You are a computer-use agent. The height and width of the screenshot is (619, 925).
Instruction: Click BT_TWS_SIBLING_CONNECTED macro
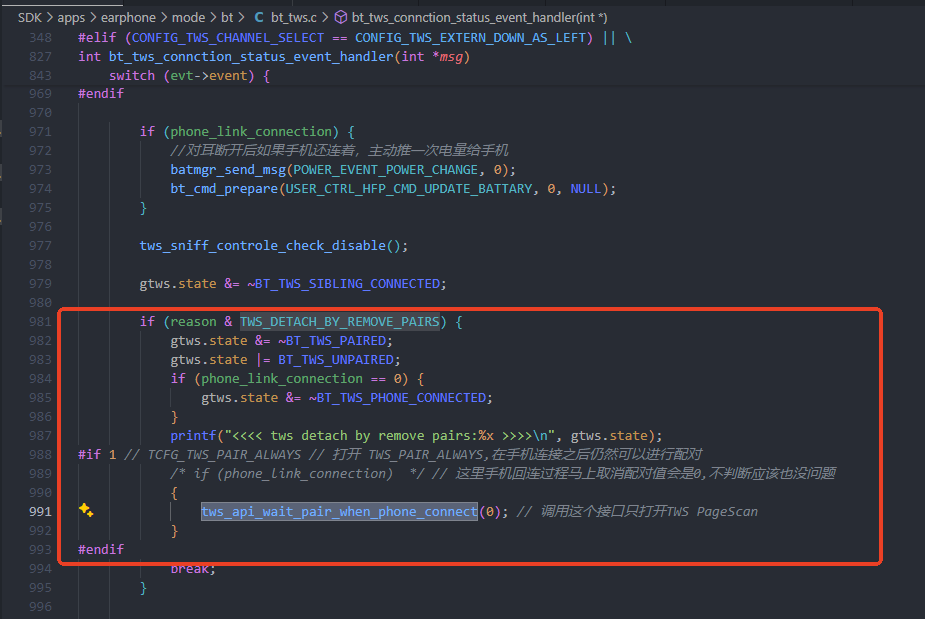pyautogui.click(x=347, y=284)
